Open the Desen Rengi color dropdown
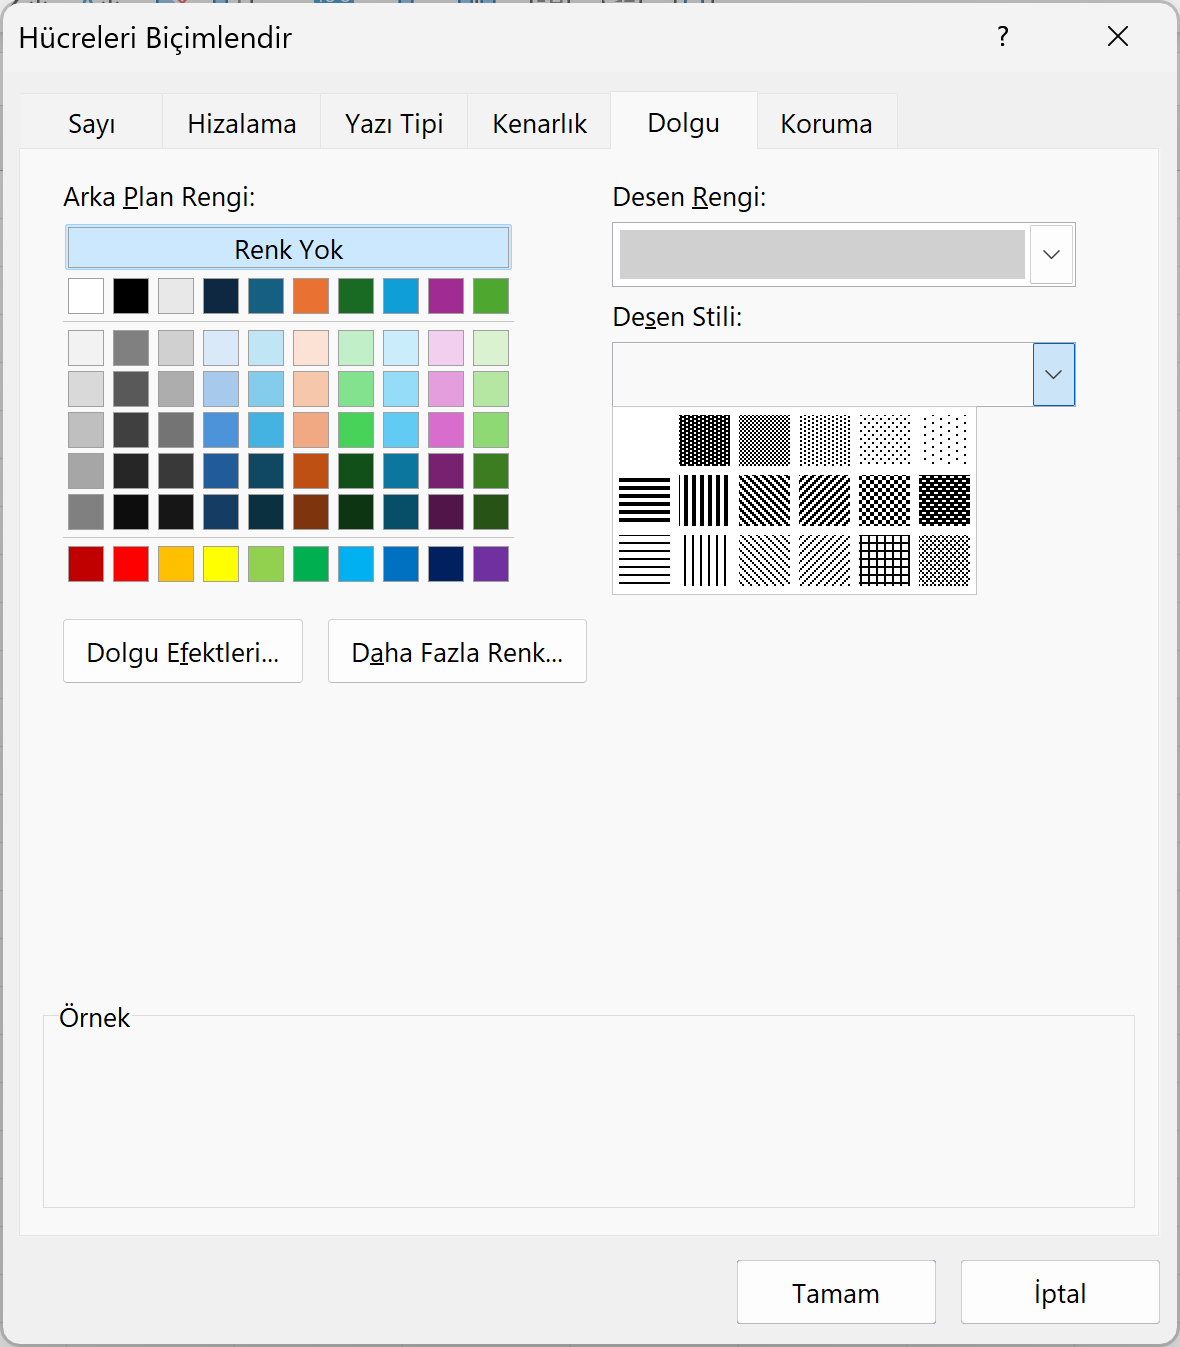 pyautogui.click(x=1051, y=254)
